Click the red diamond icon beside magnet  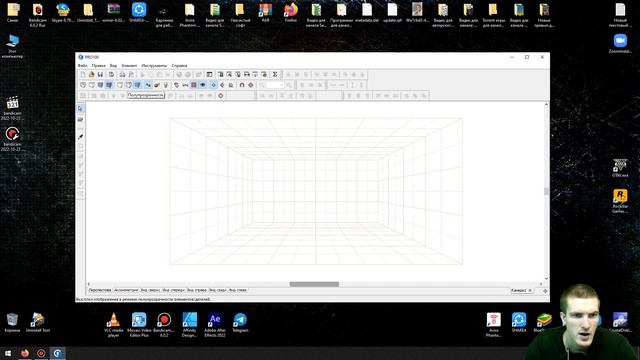point(251,85)
